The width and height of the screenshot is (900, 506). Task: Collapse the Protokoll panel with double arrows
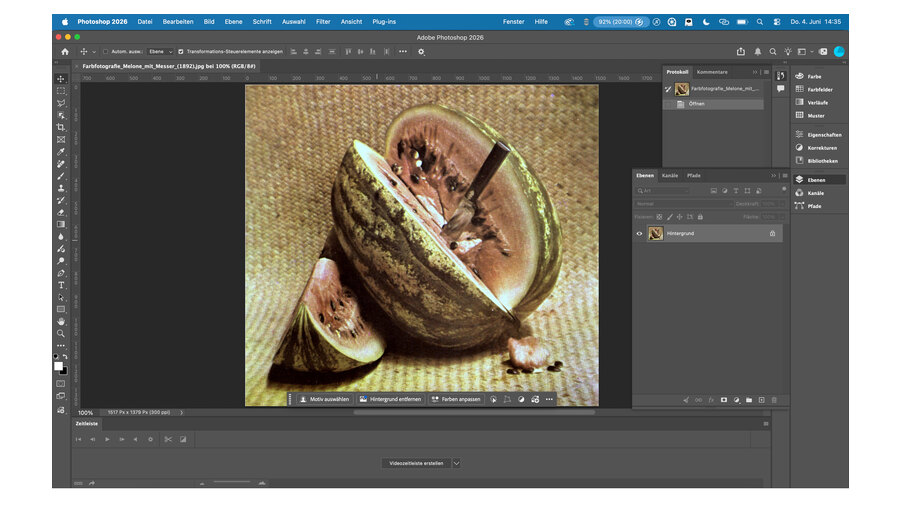(755, 72)
